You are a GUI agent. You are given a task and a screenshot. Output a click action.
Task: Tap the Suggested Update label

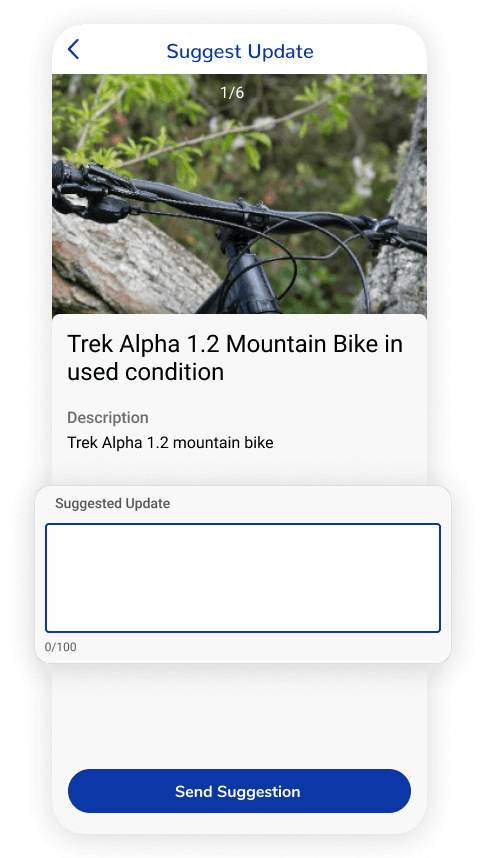point(113,503)
